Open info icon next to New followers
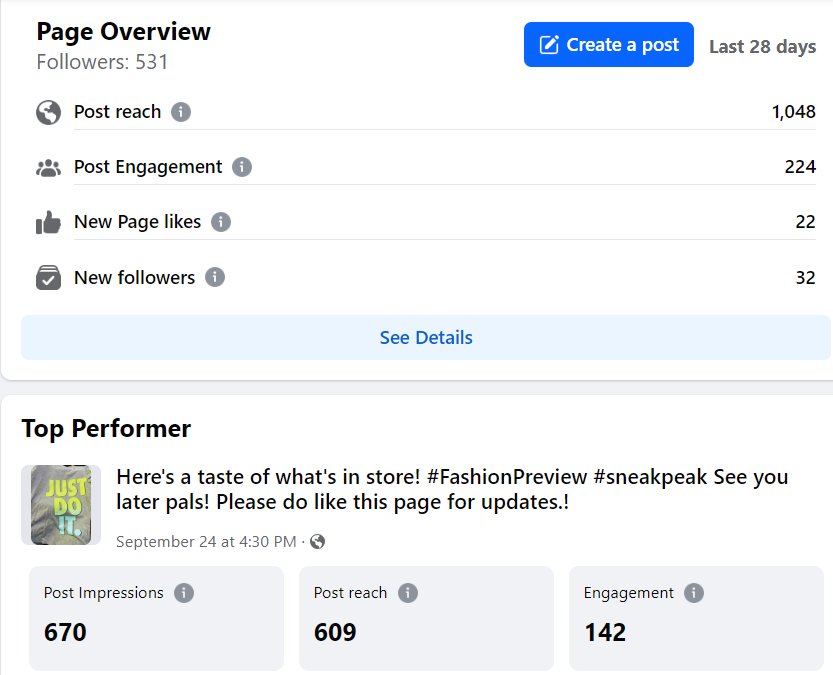Viewport: 833px width, 675px height. pos(215,277)
